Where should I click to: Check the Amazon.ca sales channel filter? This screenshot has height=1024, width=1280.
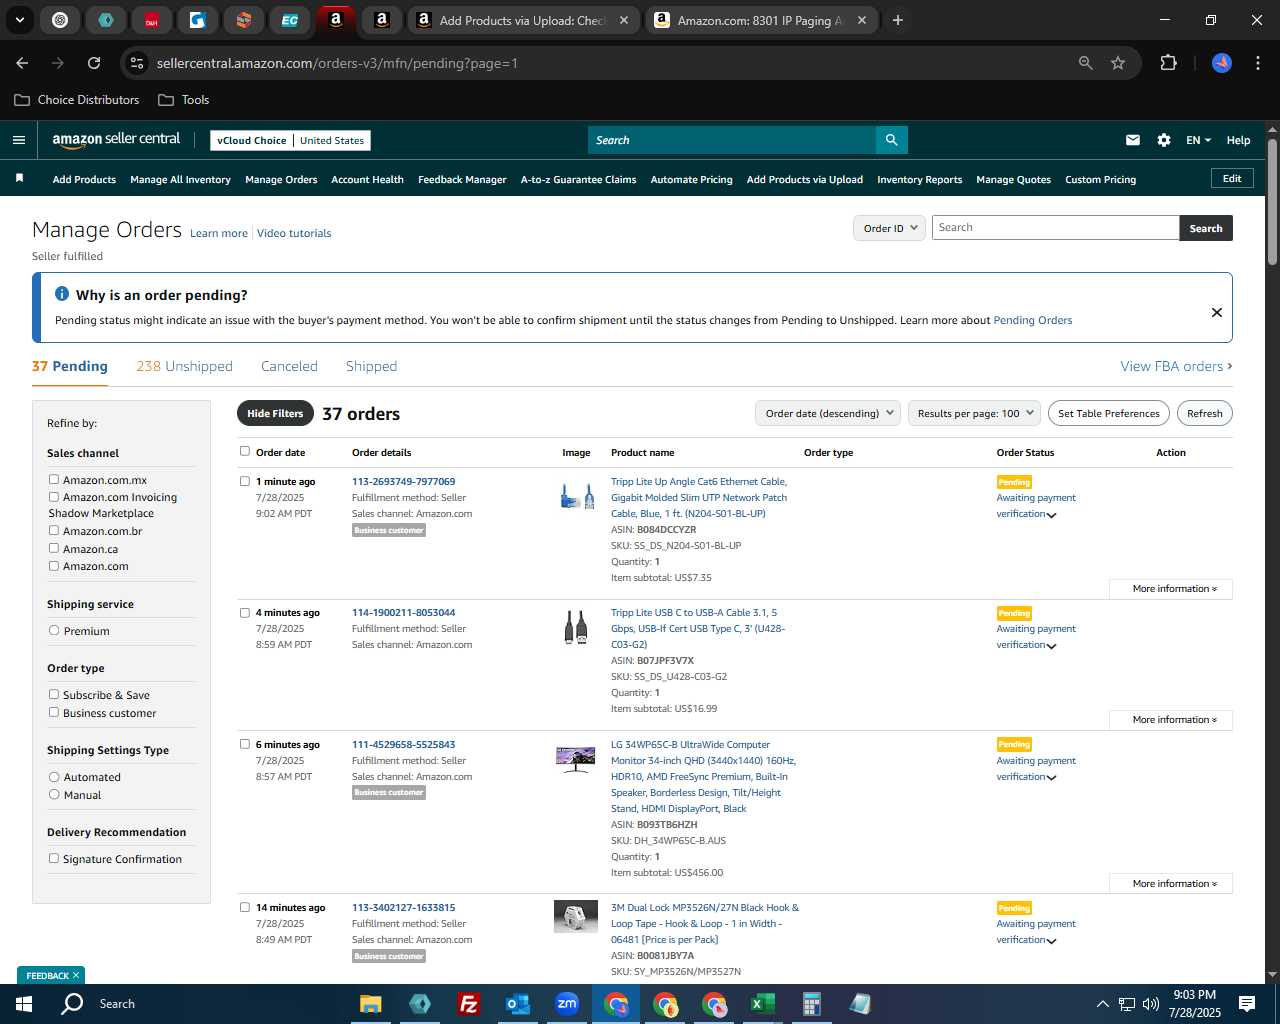[x=54, y=548]
